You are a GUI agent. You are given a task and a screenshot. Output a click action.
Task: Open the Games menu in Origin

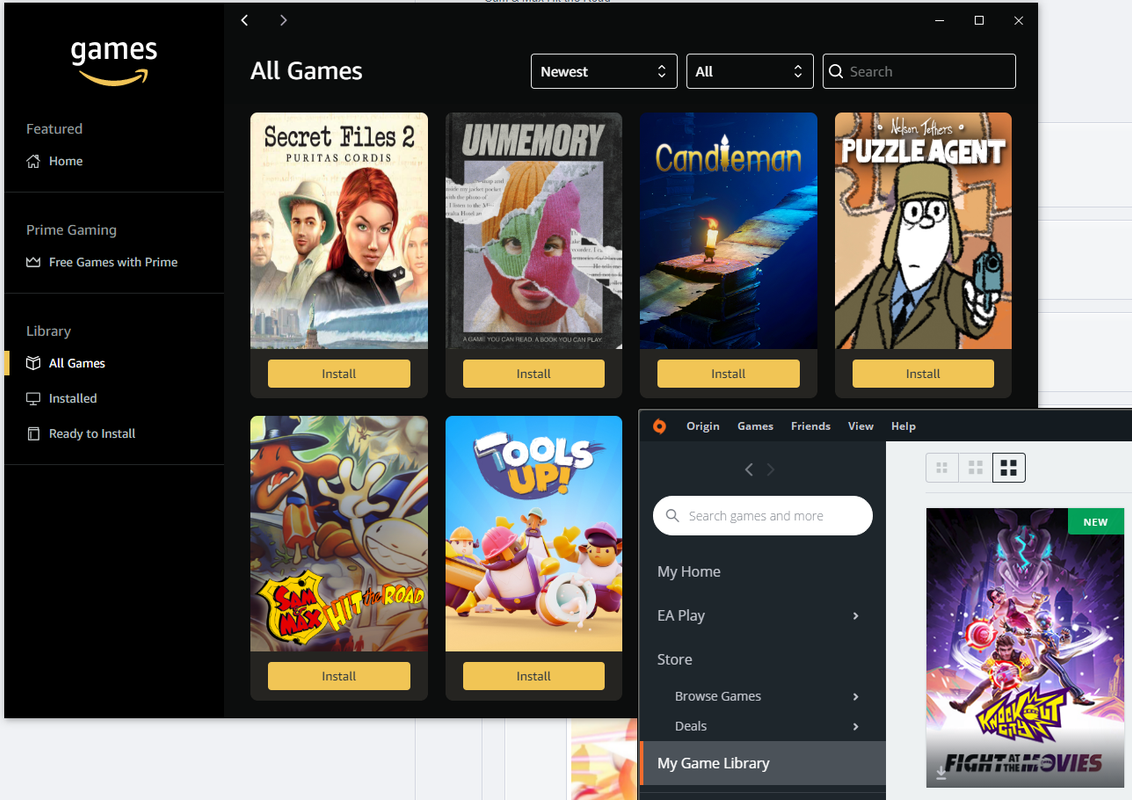pyautogui.click(x=755, y=426)
